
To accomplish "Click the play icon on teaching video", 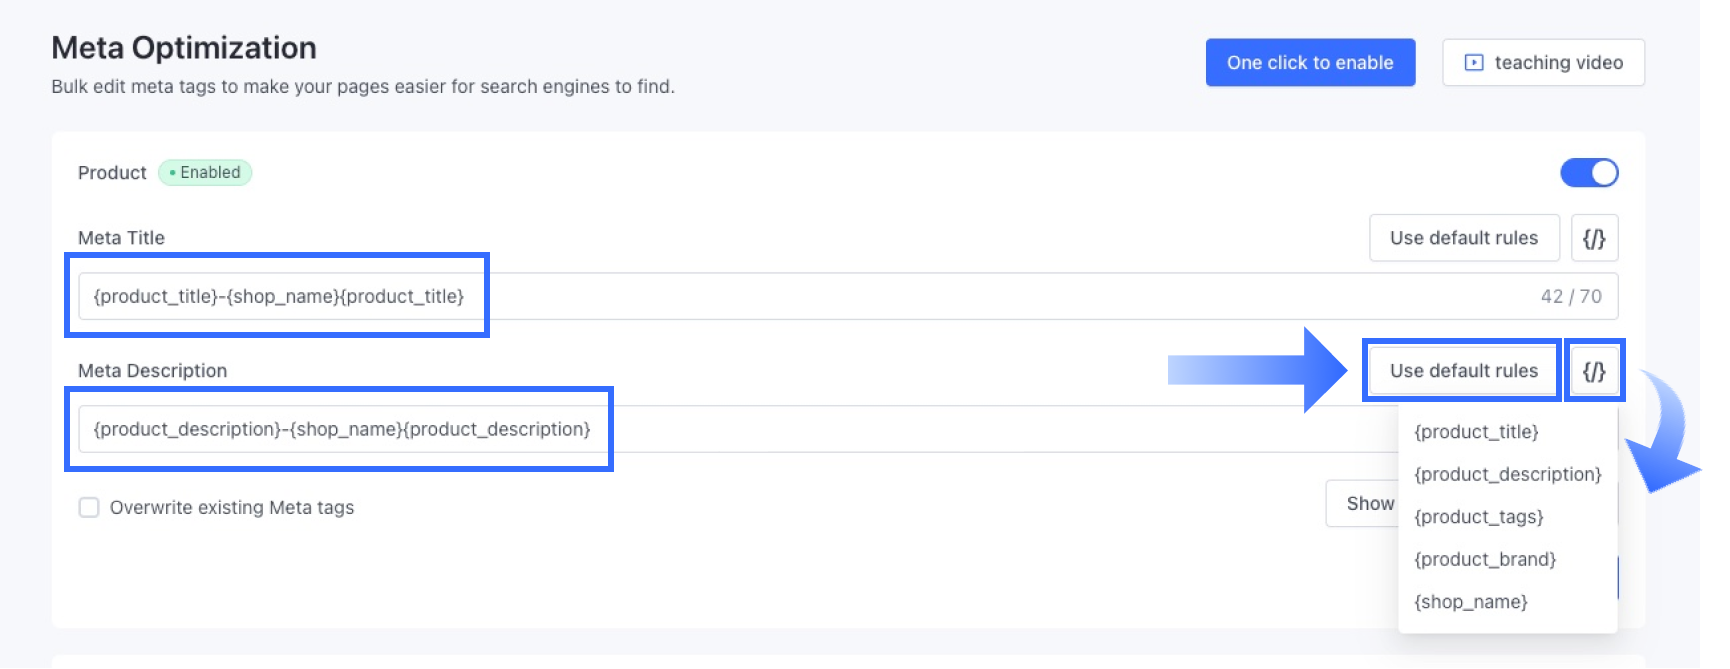I will point(1473,63).
